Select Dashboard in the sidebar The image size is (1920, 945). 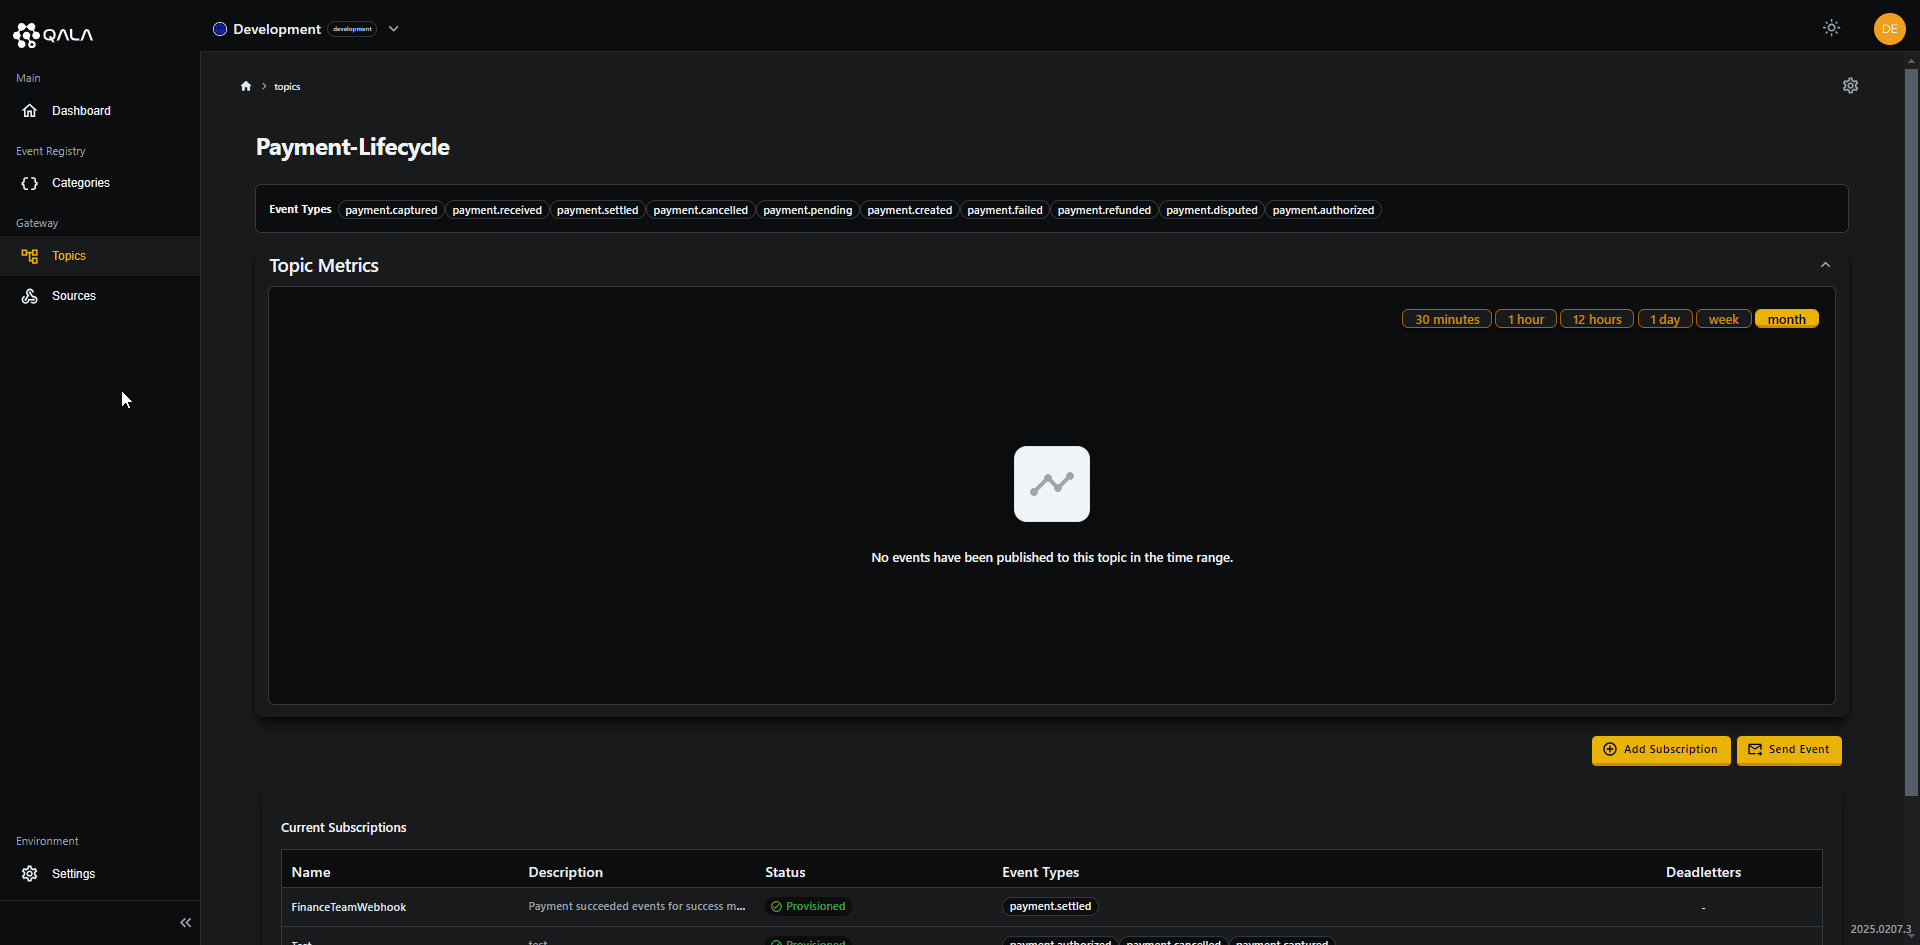click(80, 110)
